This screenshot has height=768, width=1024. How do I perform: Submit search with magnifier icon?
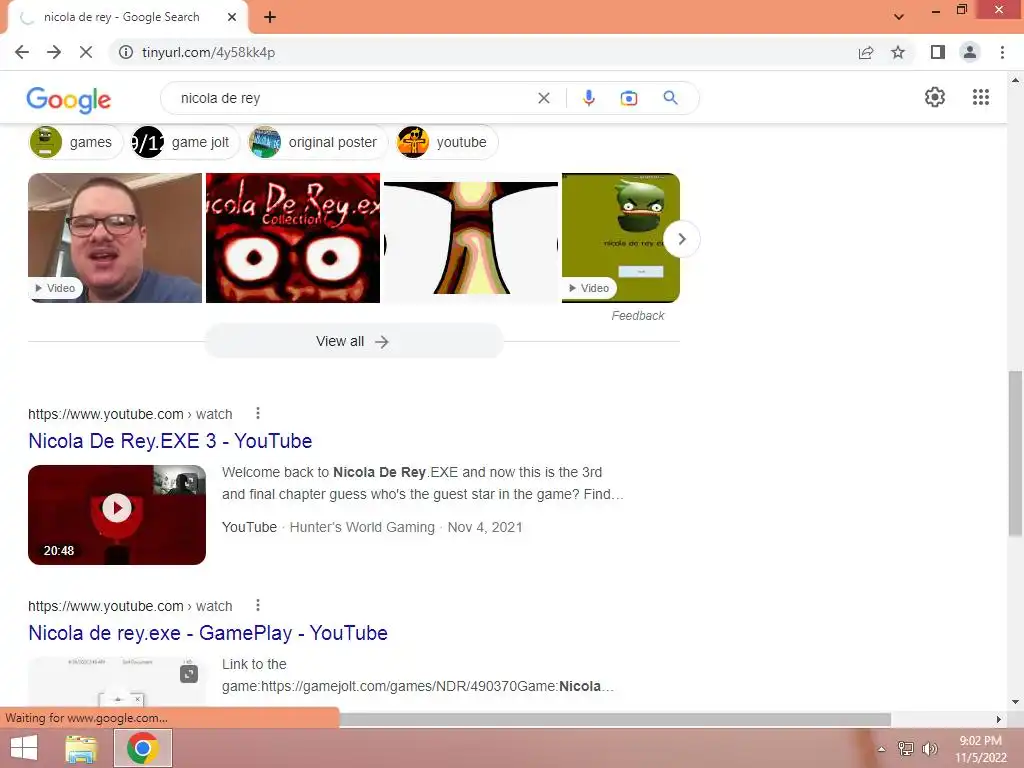click(x=670, y=98)
